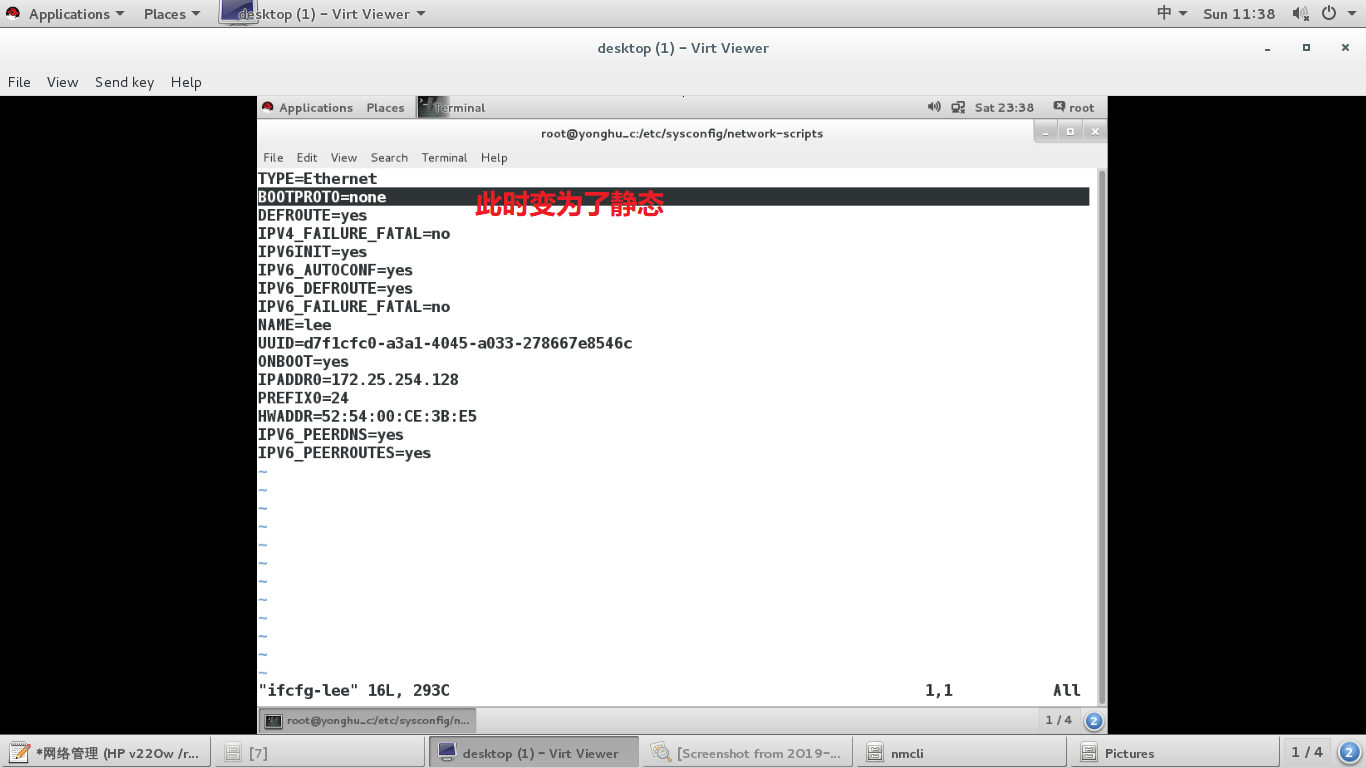Click the IPV6INIT=yes line
This screenshot has width=1366, height=768.
312,252
